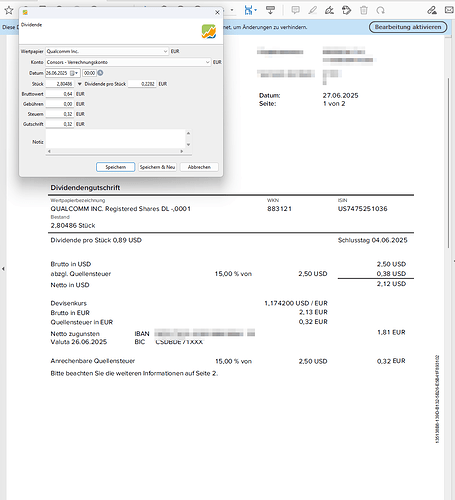Click the Datum field showing 26.06.2025
The height and width of the screenshot is (500, 455).
[x=63, y=73]
